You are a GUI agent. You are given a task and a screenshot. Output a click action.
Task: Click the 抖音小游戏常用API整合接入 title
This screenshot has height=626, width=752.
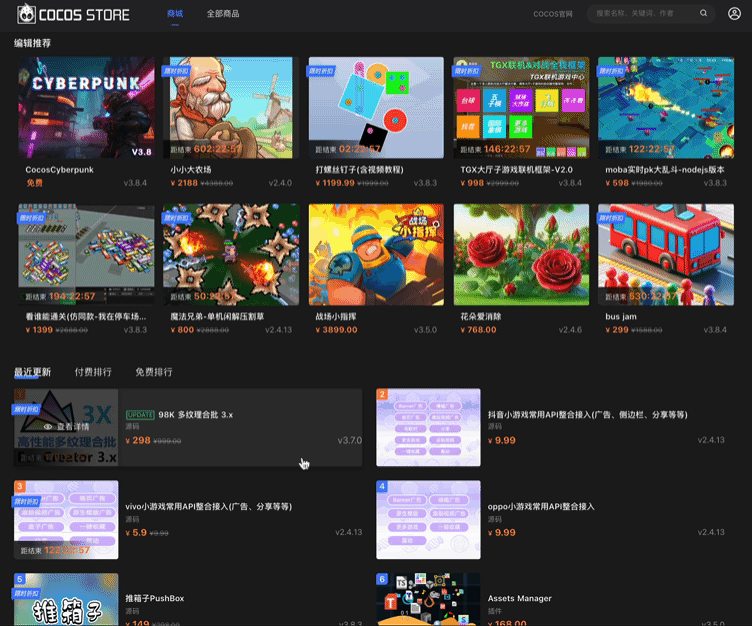coord(588,415)
